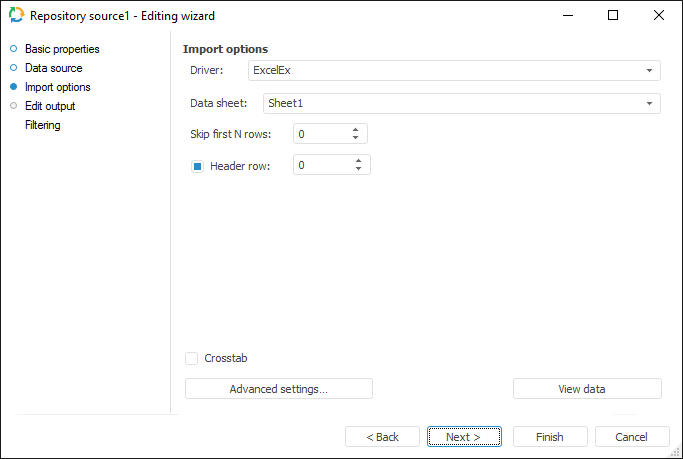683x459 pixels.
Task: Select the Import options step
Action: (x=57, y=87)
